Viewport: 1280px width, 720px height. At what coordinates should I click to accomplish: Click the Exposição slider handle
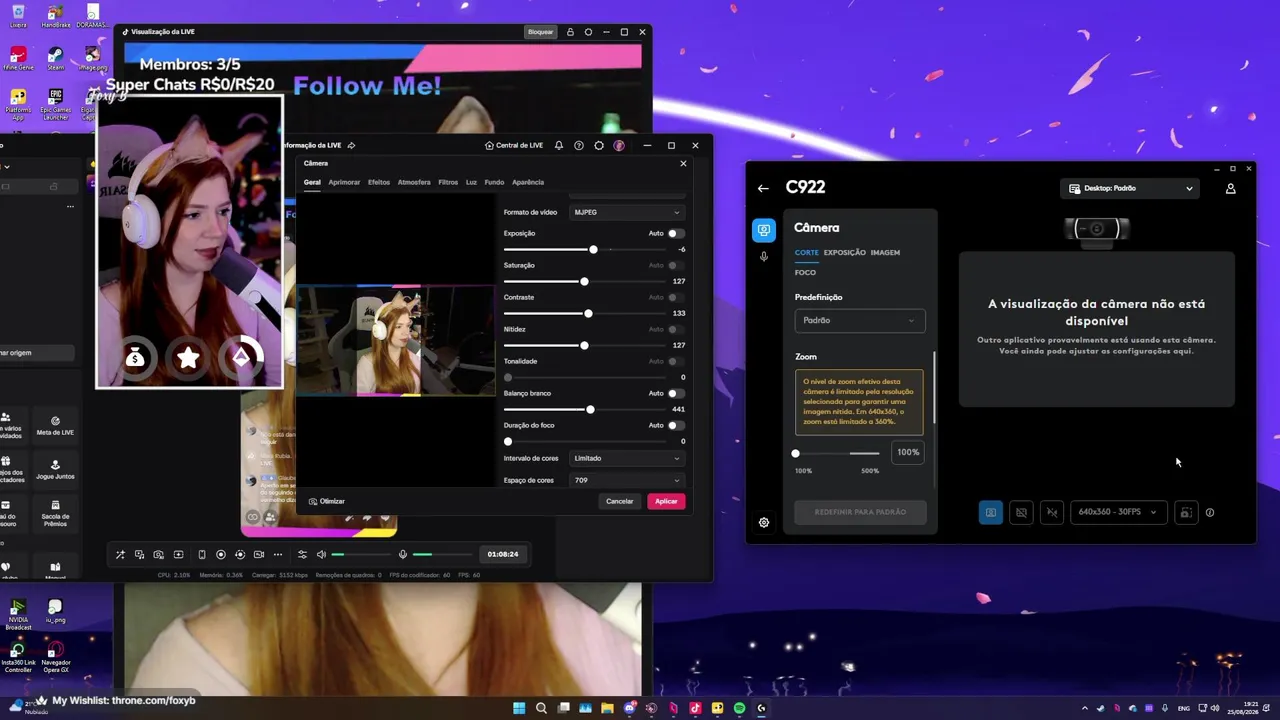tap(593, 249)
